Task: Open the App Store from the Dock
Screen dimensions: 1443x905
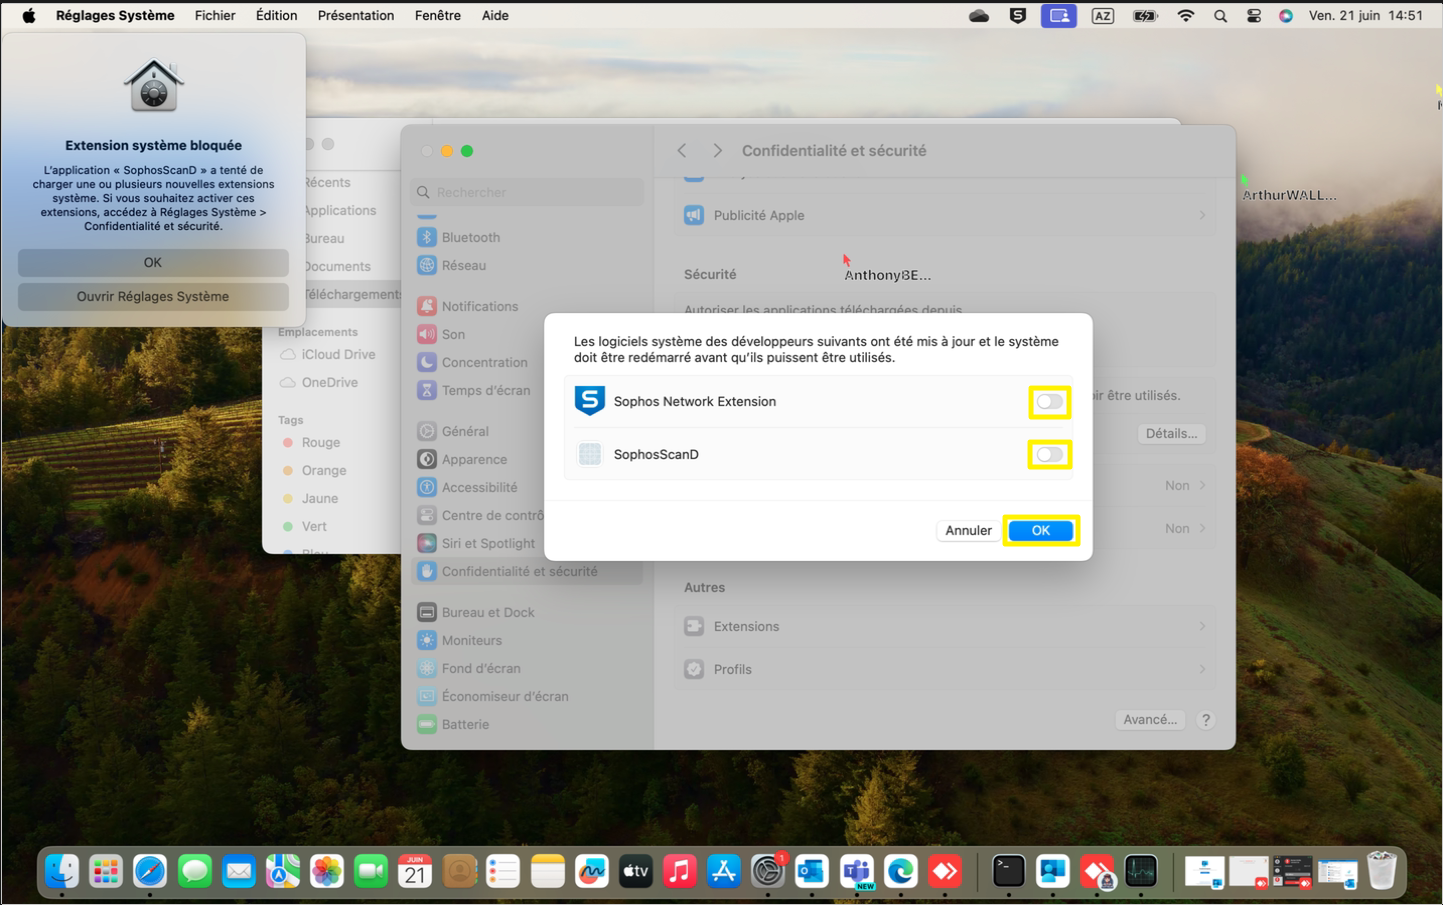Action: point(723,871)
